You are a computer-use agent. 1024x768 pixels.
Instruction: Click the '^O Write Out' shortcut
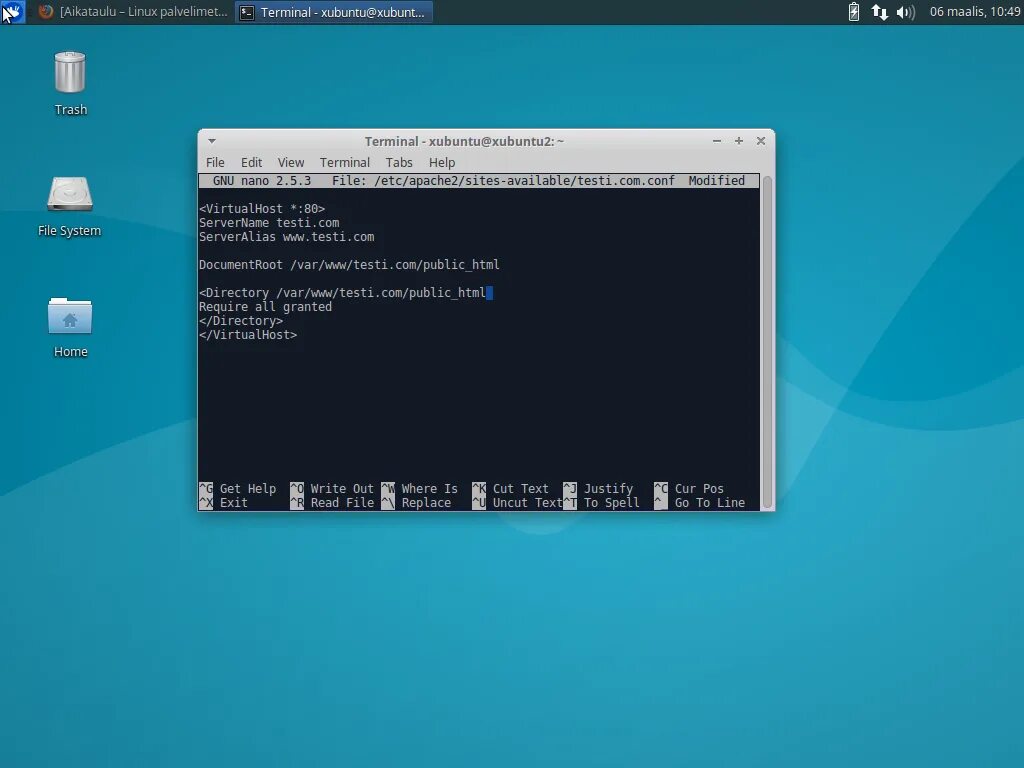[x=332, y=488]
